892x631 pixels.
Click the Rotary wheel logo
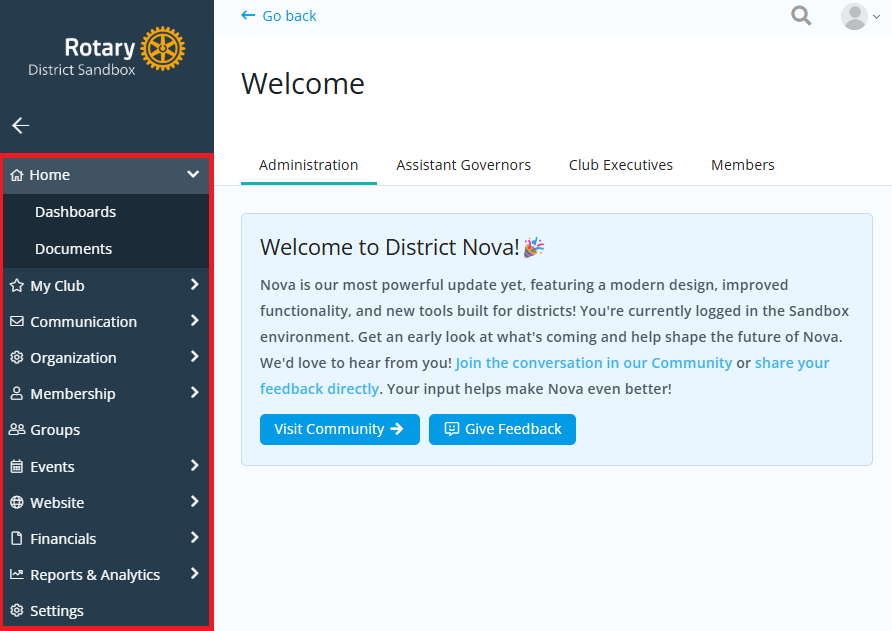pyautogui.click(x=163, y=48)
